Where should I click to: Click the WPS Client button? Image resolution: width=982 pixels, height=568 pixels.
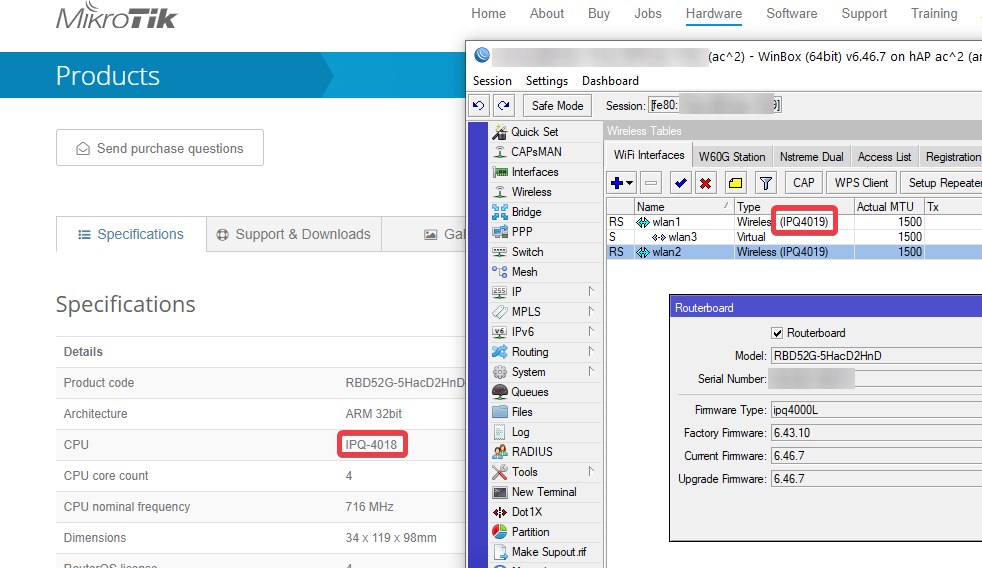(x=861, y=183)
